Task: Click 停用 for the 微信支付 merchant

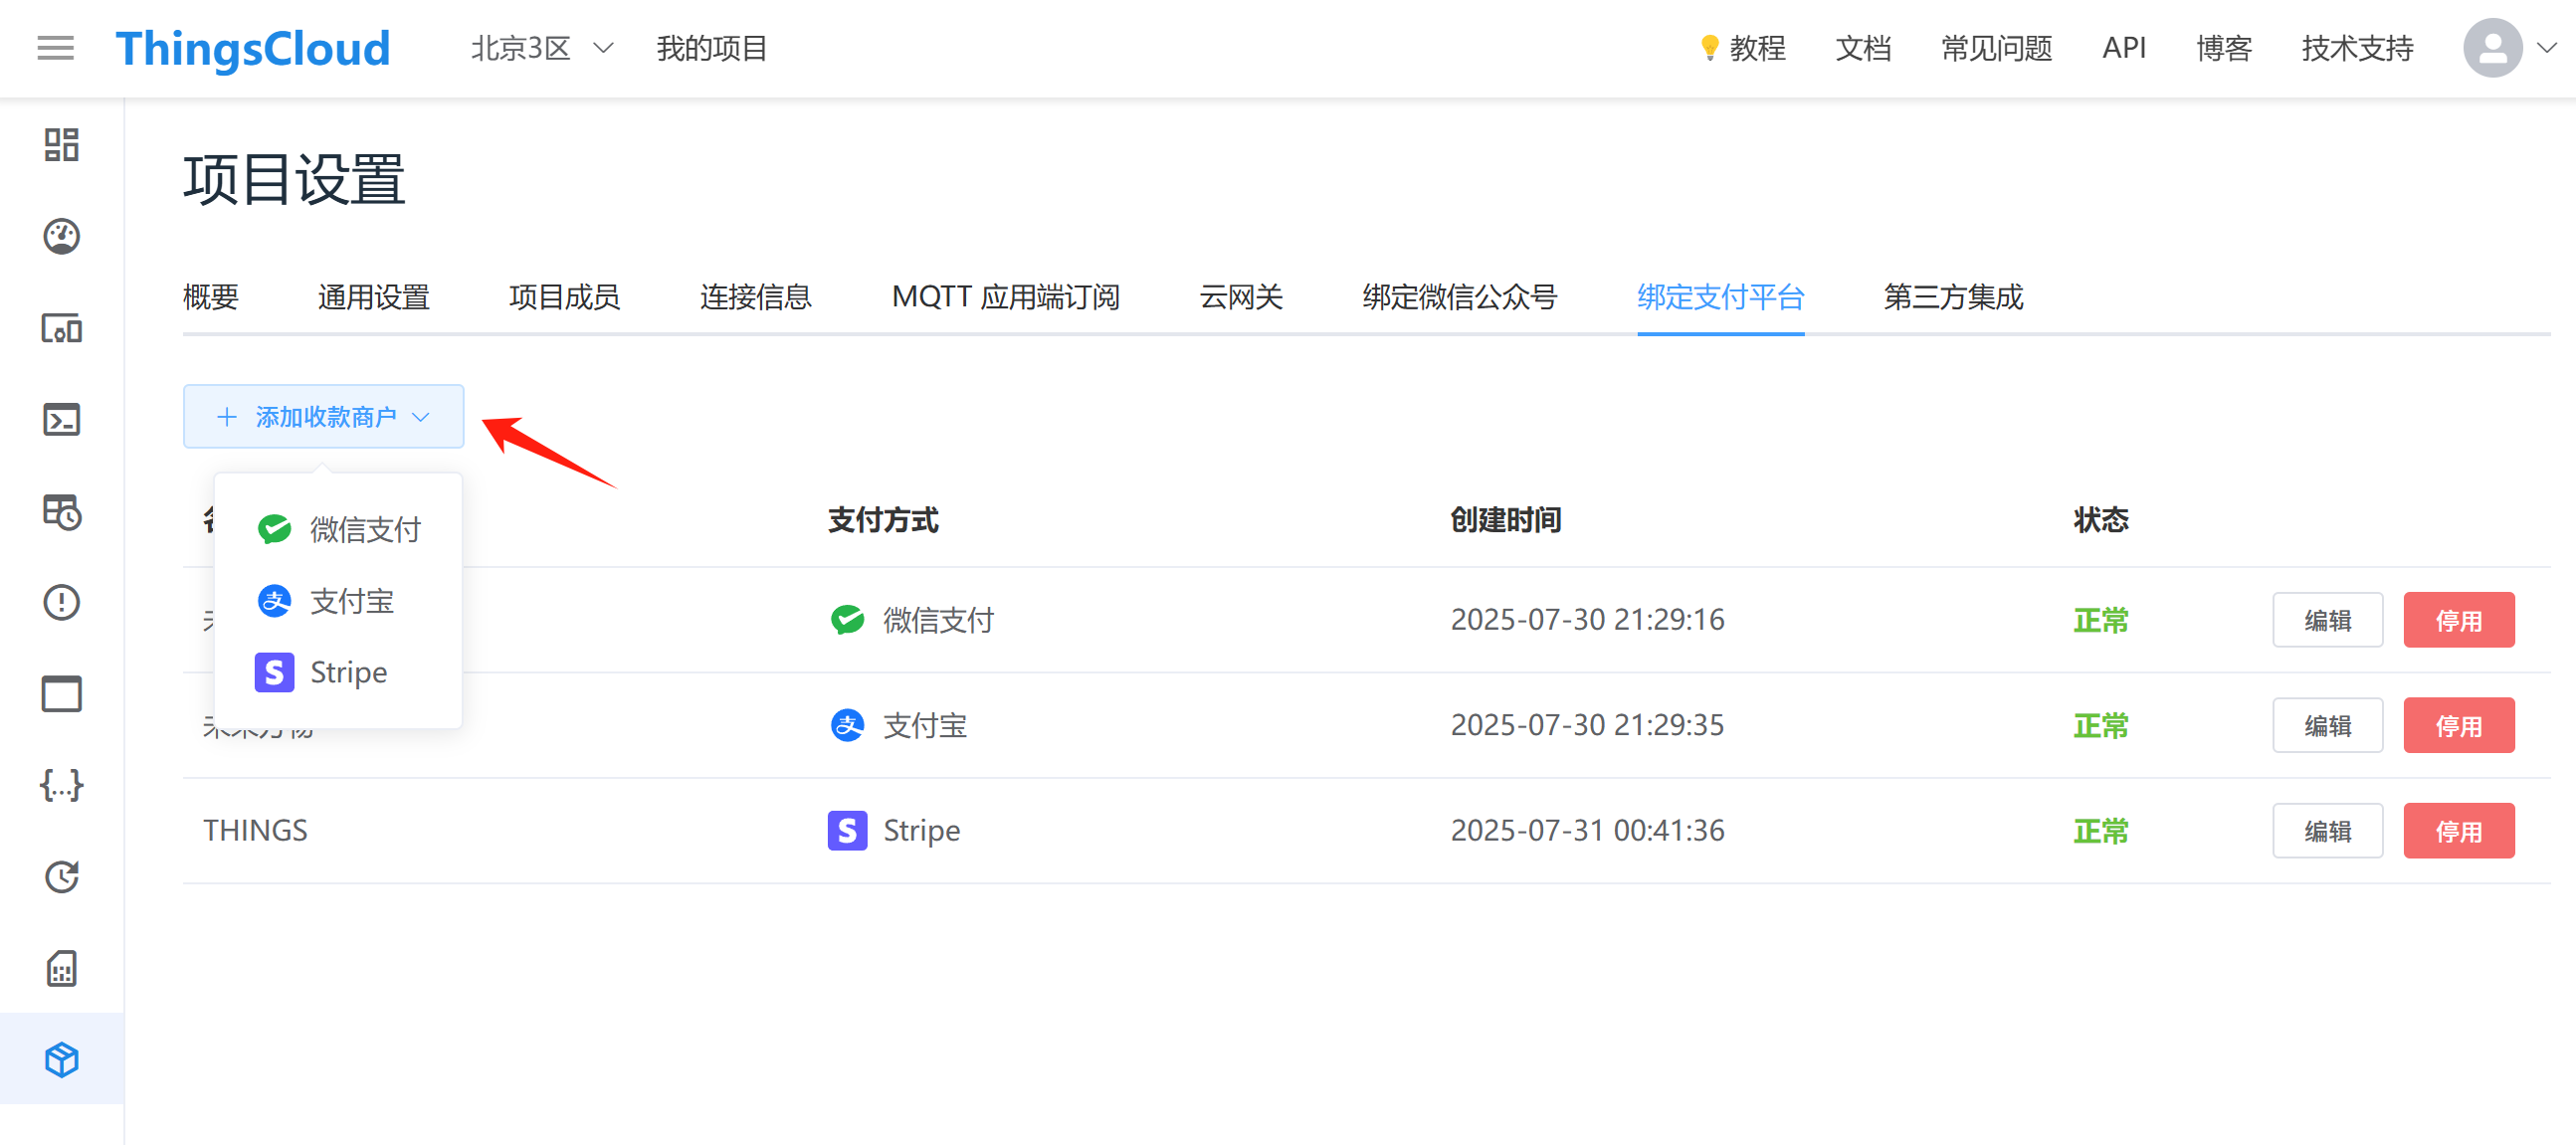Action: point(2458,620)
